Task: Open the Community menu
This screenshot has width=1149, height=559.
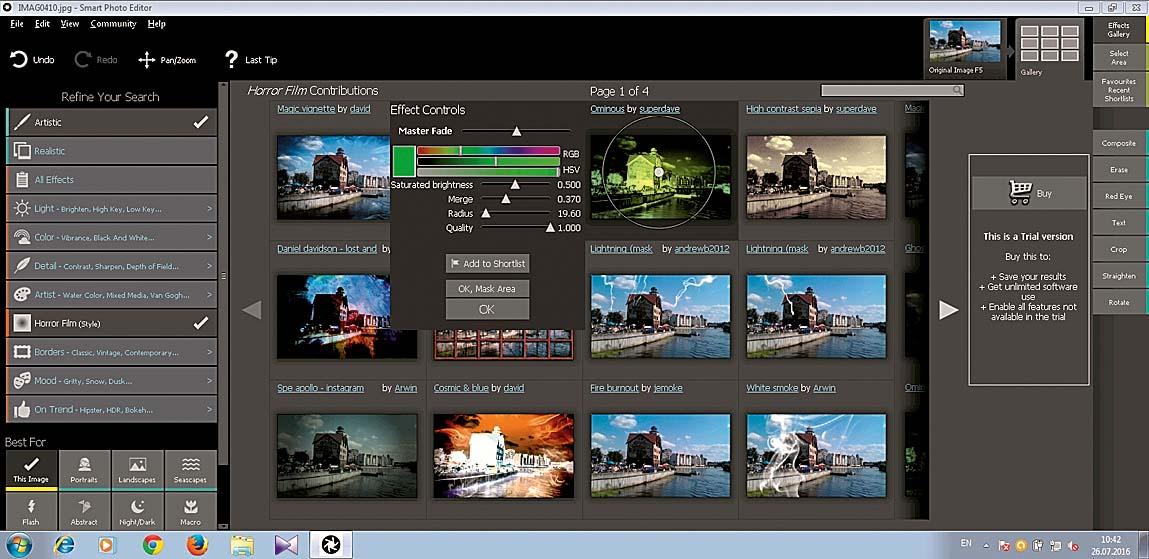Action: [112, 23]
